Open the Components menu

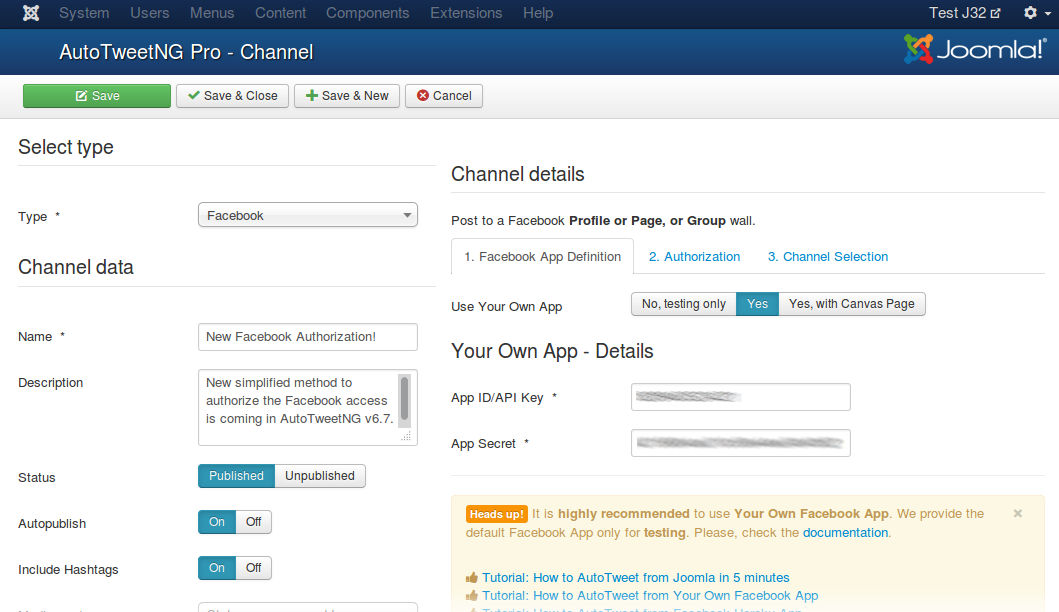367,13
